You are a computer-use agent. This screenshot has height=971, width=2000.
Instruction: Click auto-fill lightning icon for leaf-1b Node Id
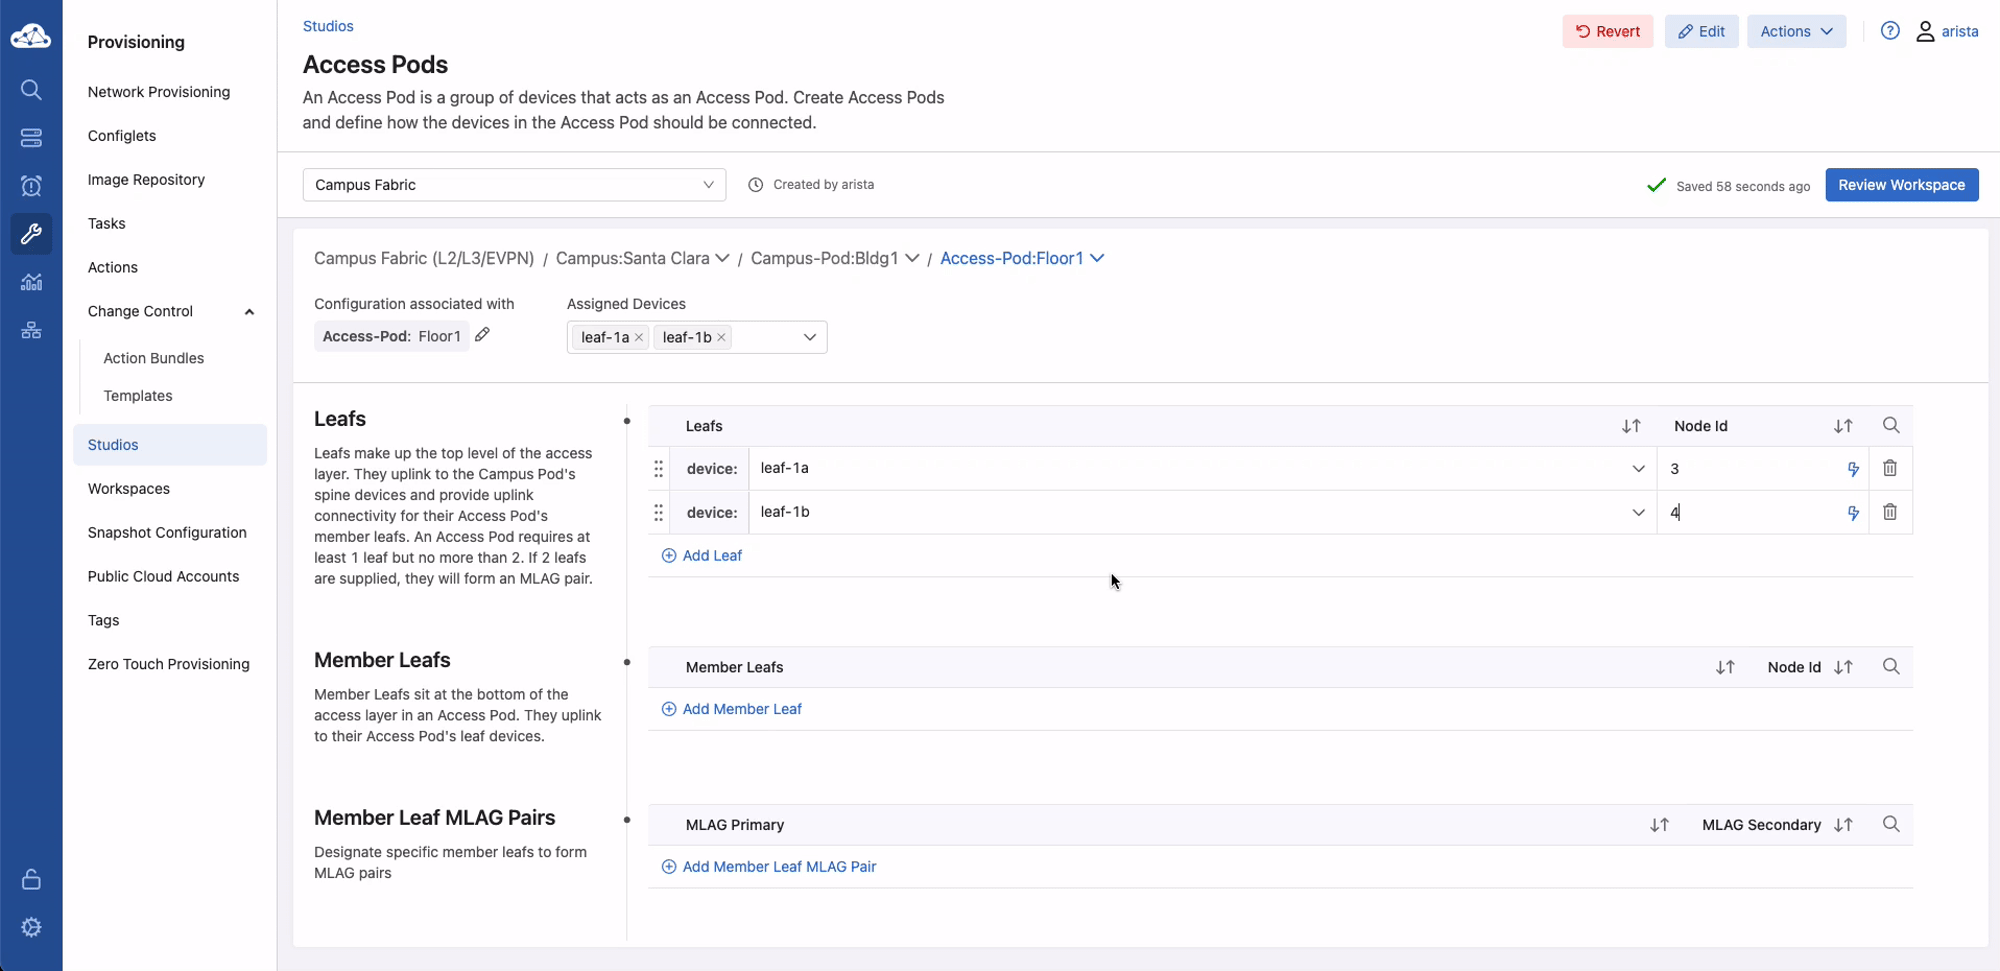(x=1852, y=513)
